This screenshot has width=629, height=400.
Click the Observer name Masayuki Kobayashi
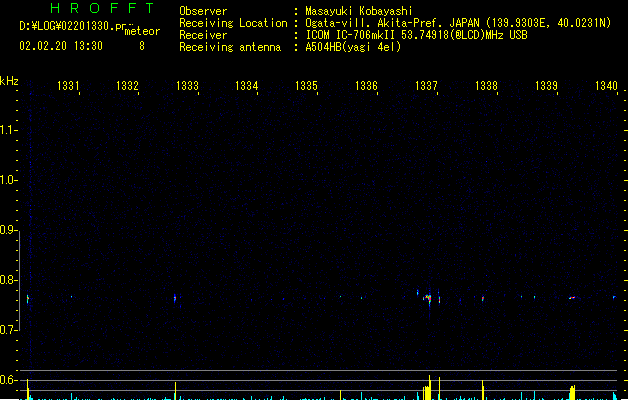(x=359, y=11)
